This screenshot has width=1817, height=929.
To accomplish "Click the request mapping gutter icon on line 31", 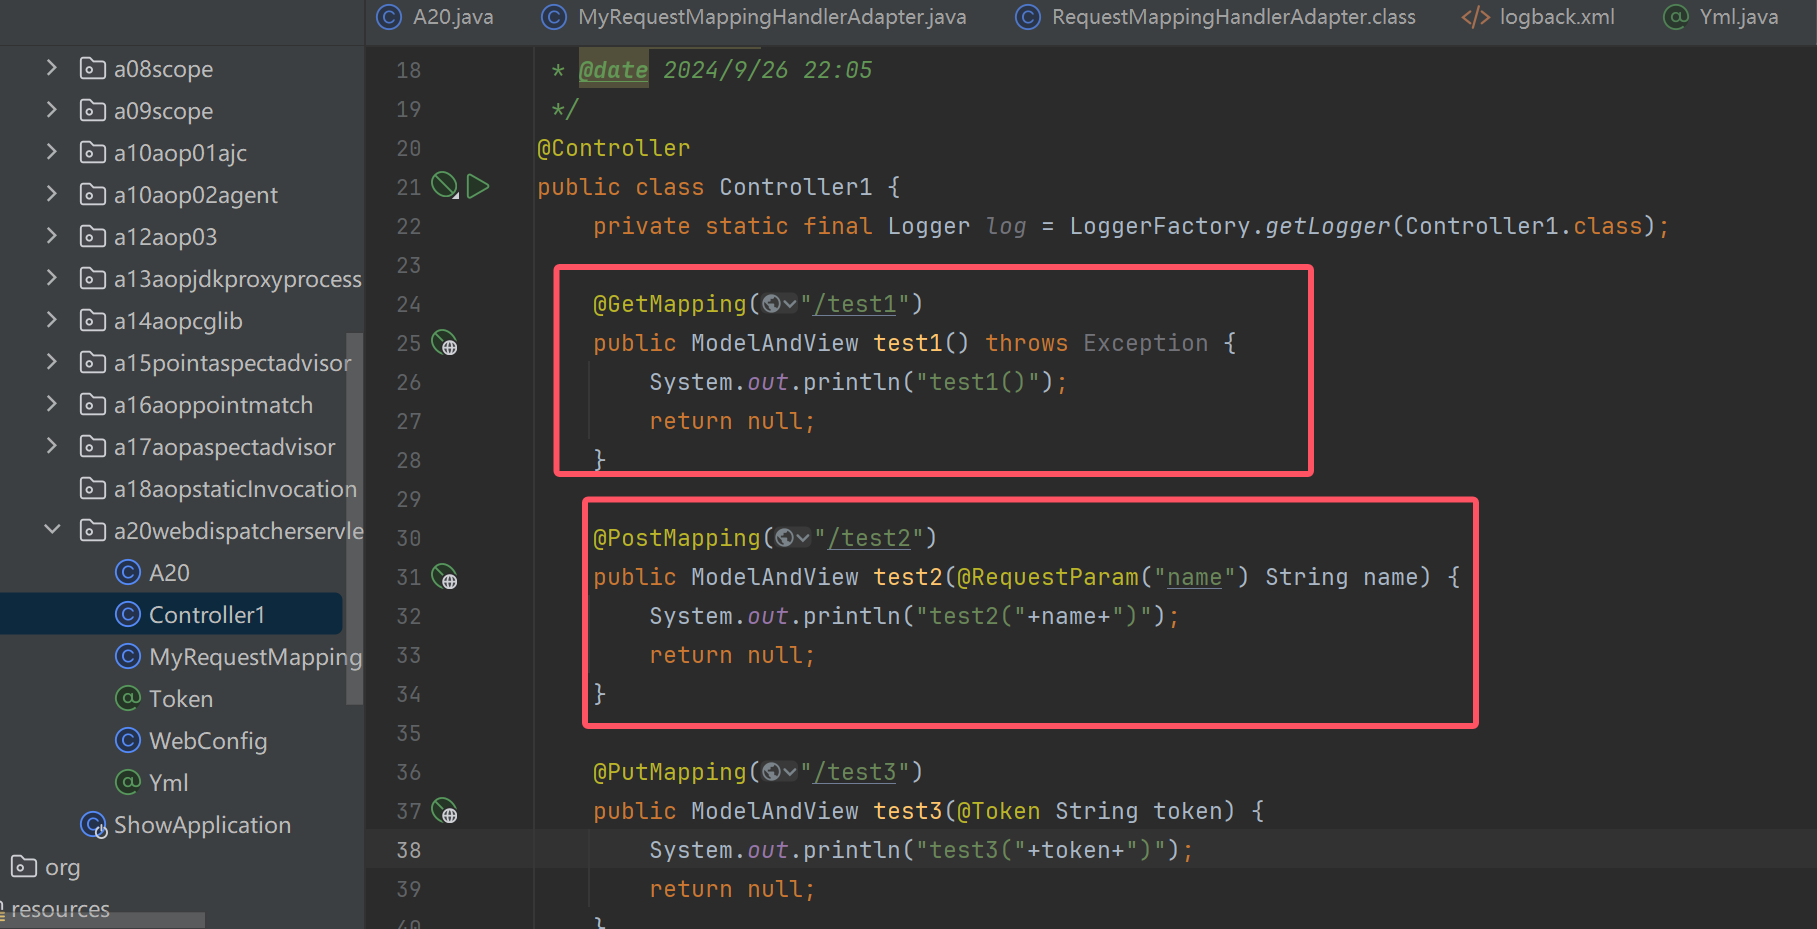I will pyautogui.click(x=444, y=577).
